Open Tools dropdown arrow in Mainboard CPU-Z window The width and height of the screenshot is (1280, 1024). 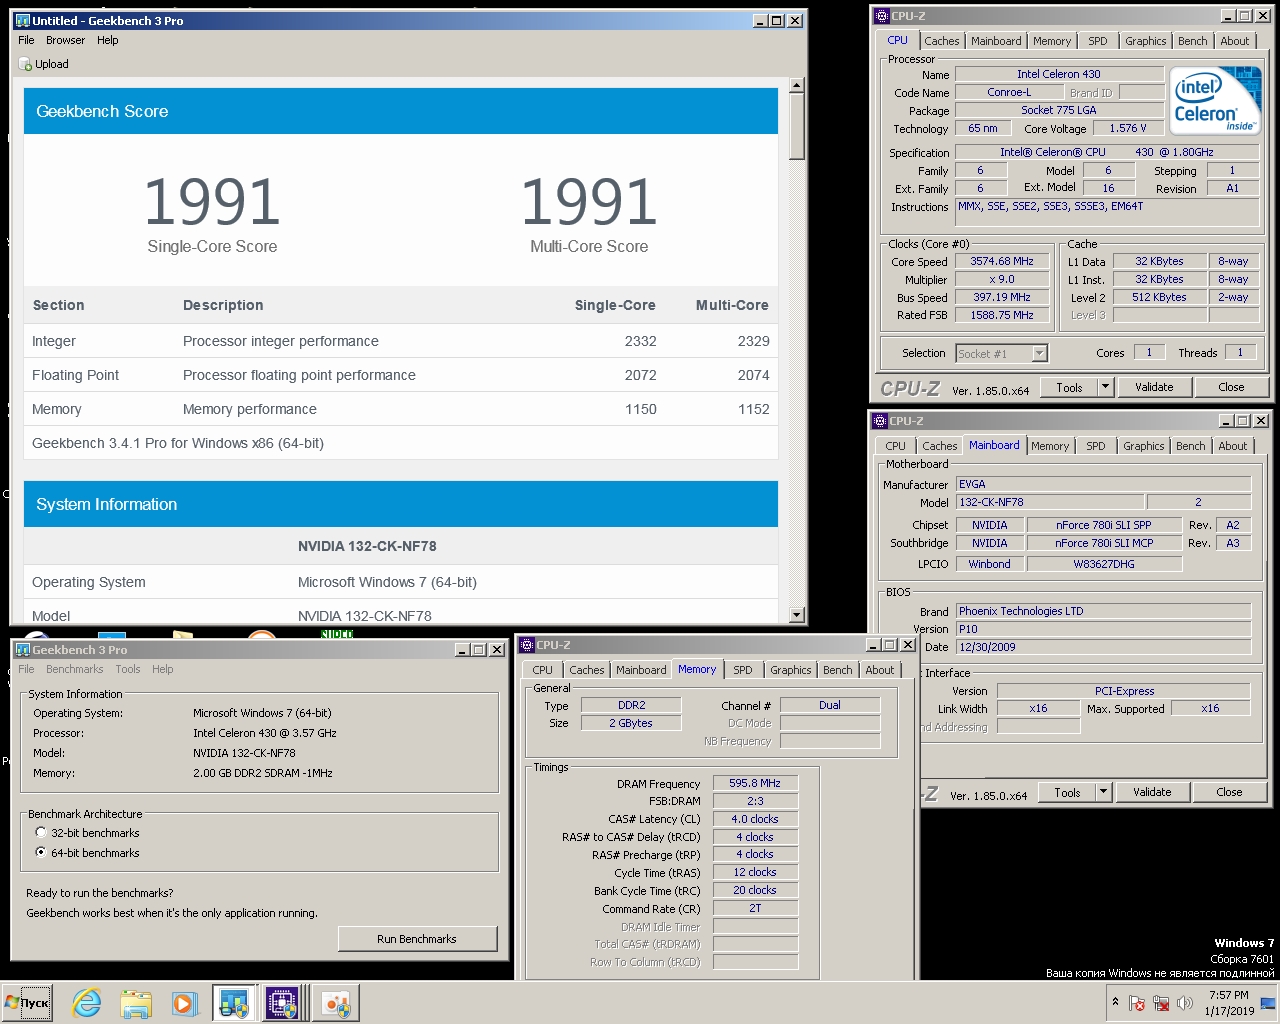click(x=1103, y=792)
